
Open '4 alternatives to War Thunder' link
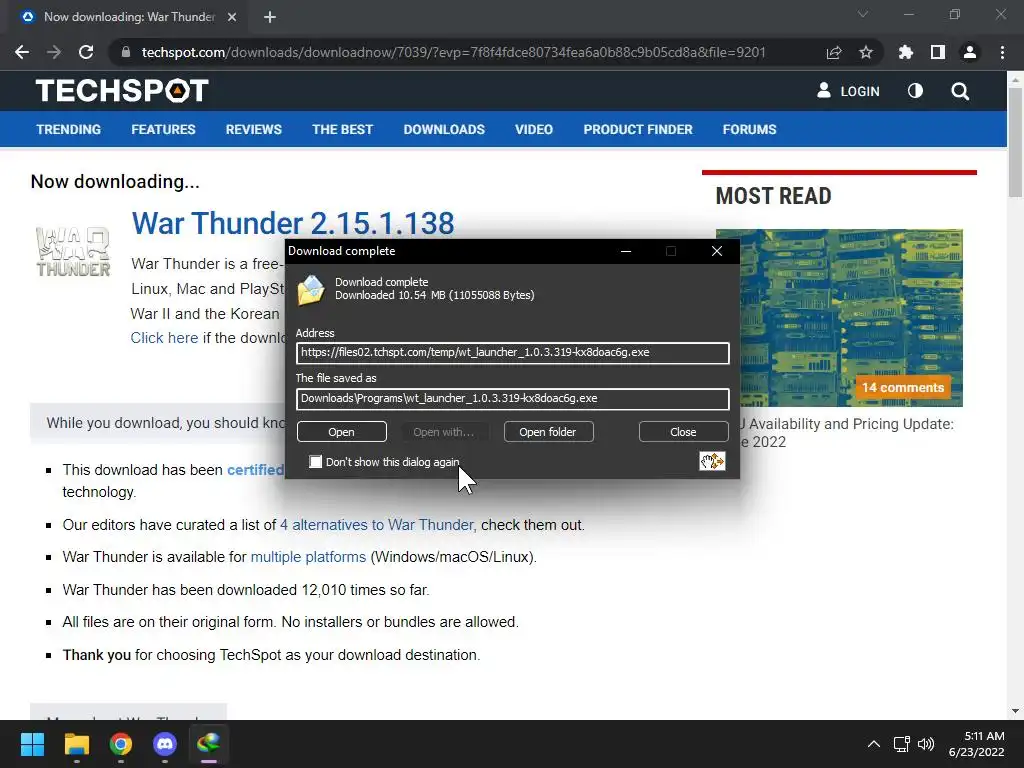click(x=377, y=525)
